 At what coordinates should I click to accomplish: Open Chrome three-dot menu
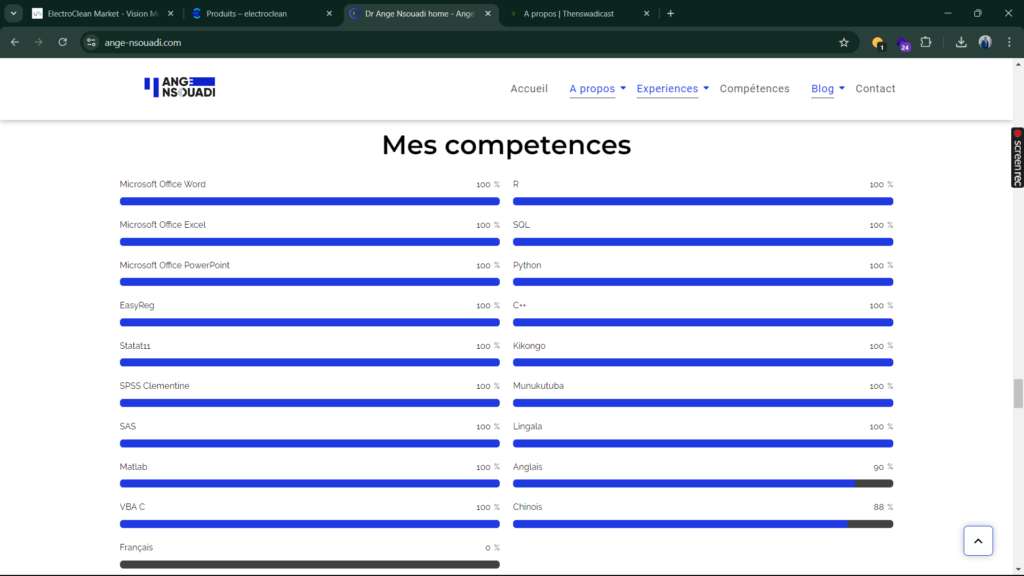pyautogui.click(x=1009, y=42)
